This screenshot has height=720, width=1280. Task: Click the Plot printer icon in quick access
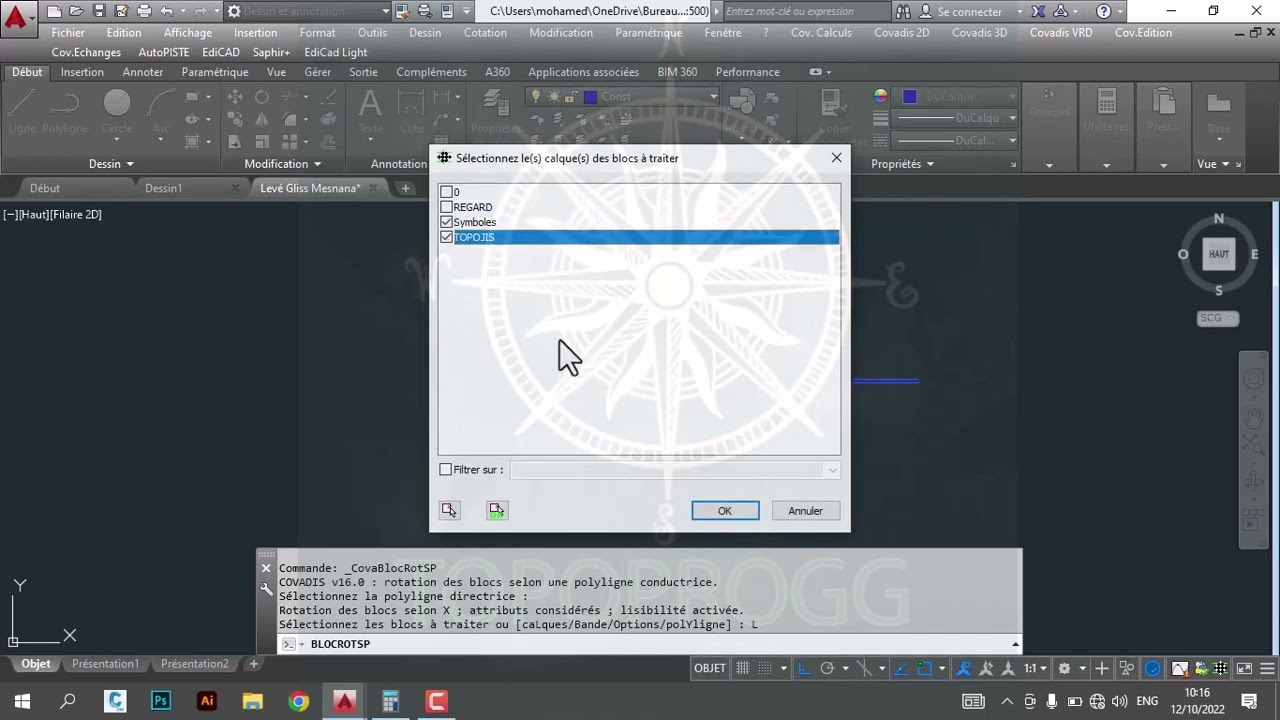pos(144,12)
